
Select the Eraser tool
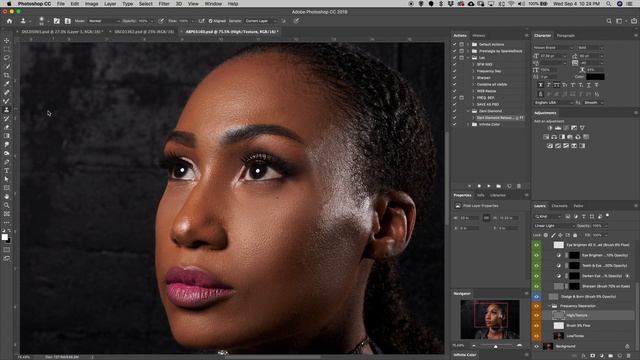[7, 127]
